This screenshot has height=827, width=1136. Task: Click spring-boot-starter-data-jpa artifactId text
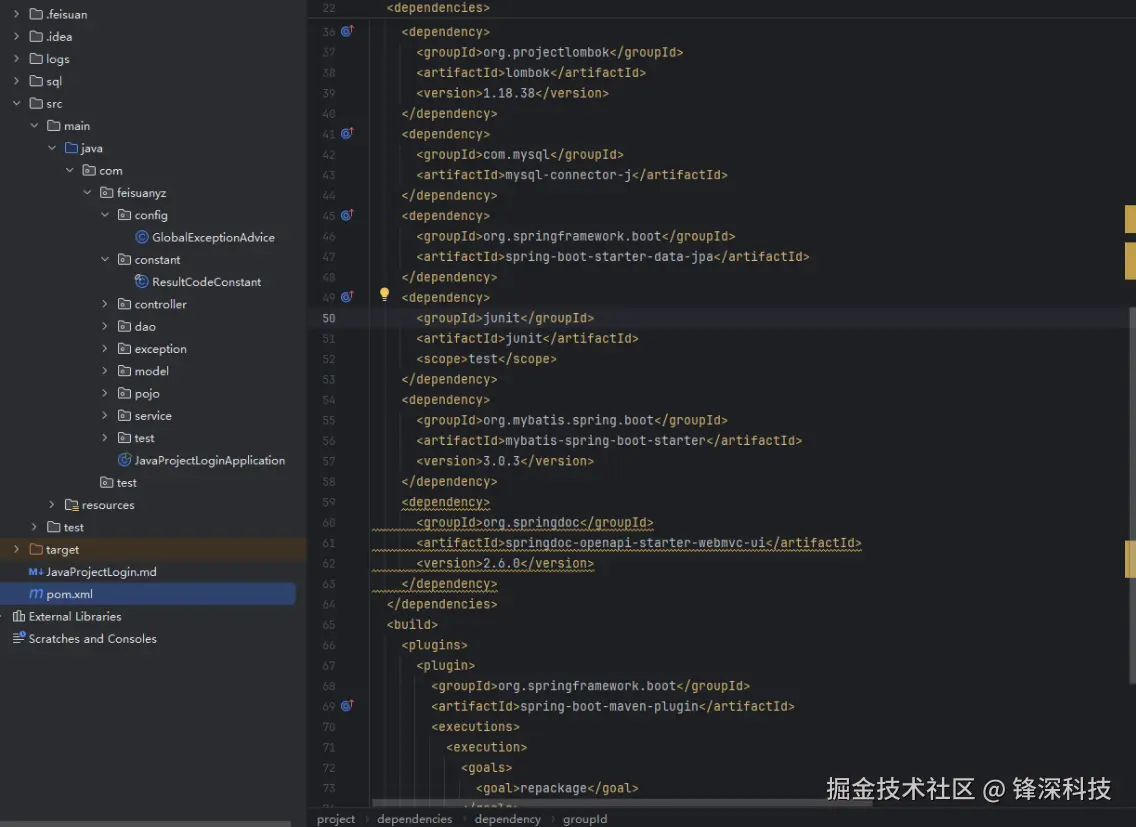click(609, 257)
